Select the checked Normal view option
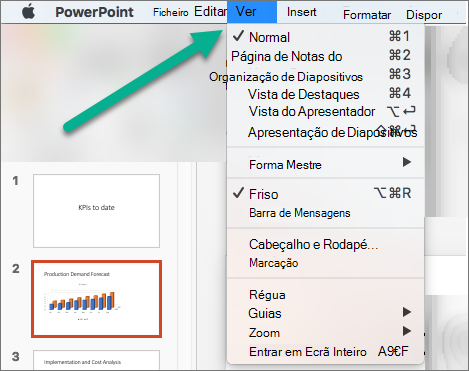Screen dimensions: 469x371 pos(325,37)
